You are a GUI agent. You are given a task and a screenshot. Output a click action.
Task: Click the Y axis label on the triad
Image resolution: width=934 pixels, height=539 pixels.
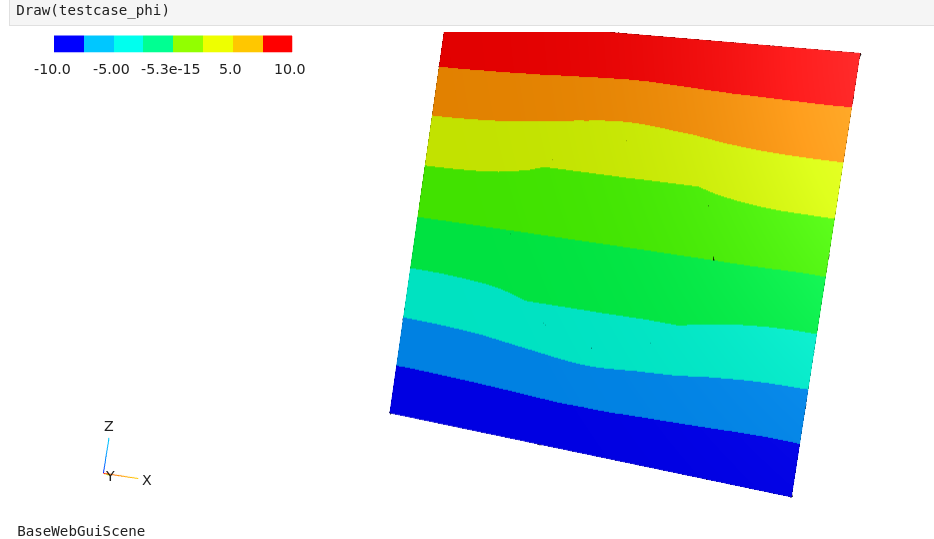pyautogui.click(x=110, y=477)
